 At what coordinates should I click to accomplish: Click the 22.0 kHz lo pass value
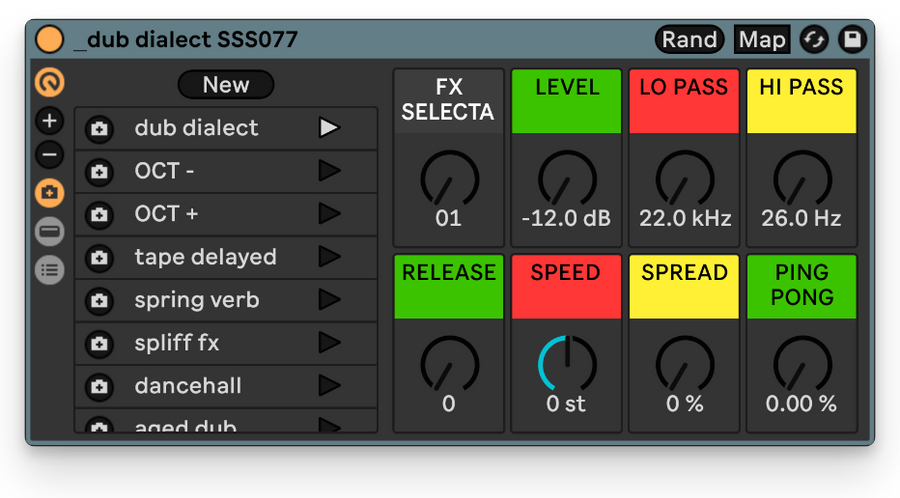click(x=685, y=219)
